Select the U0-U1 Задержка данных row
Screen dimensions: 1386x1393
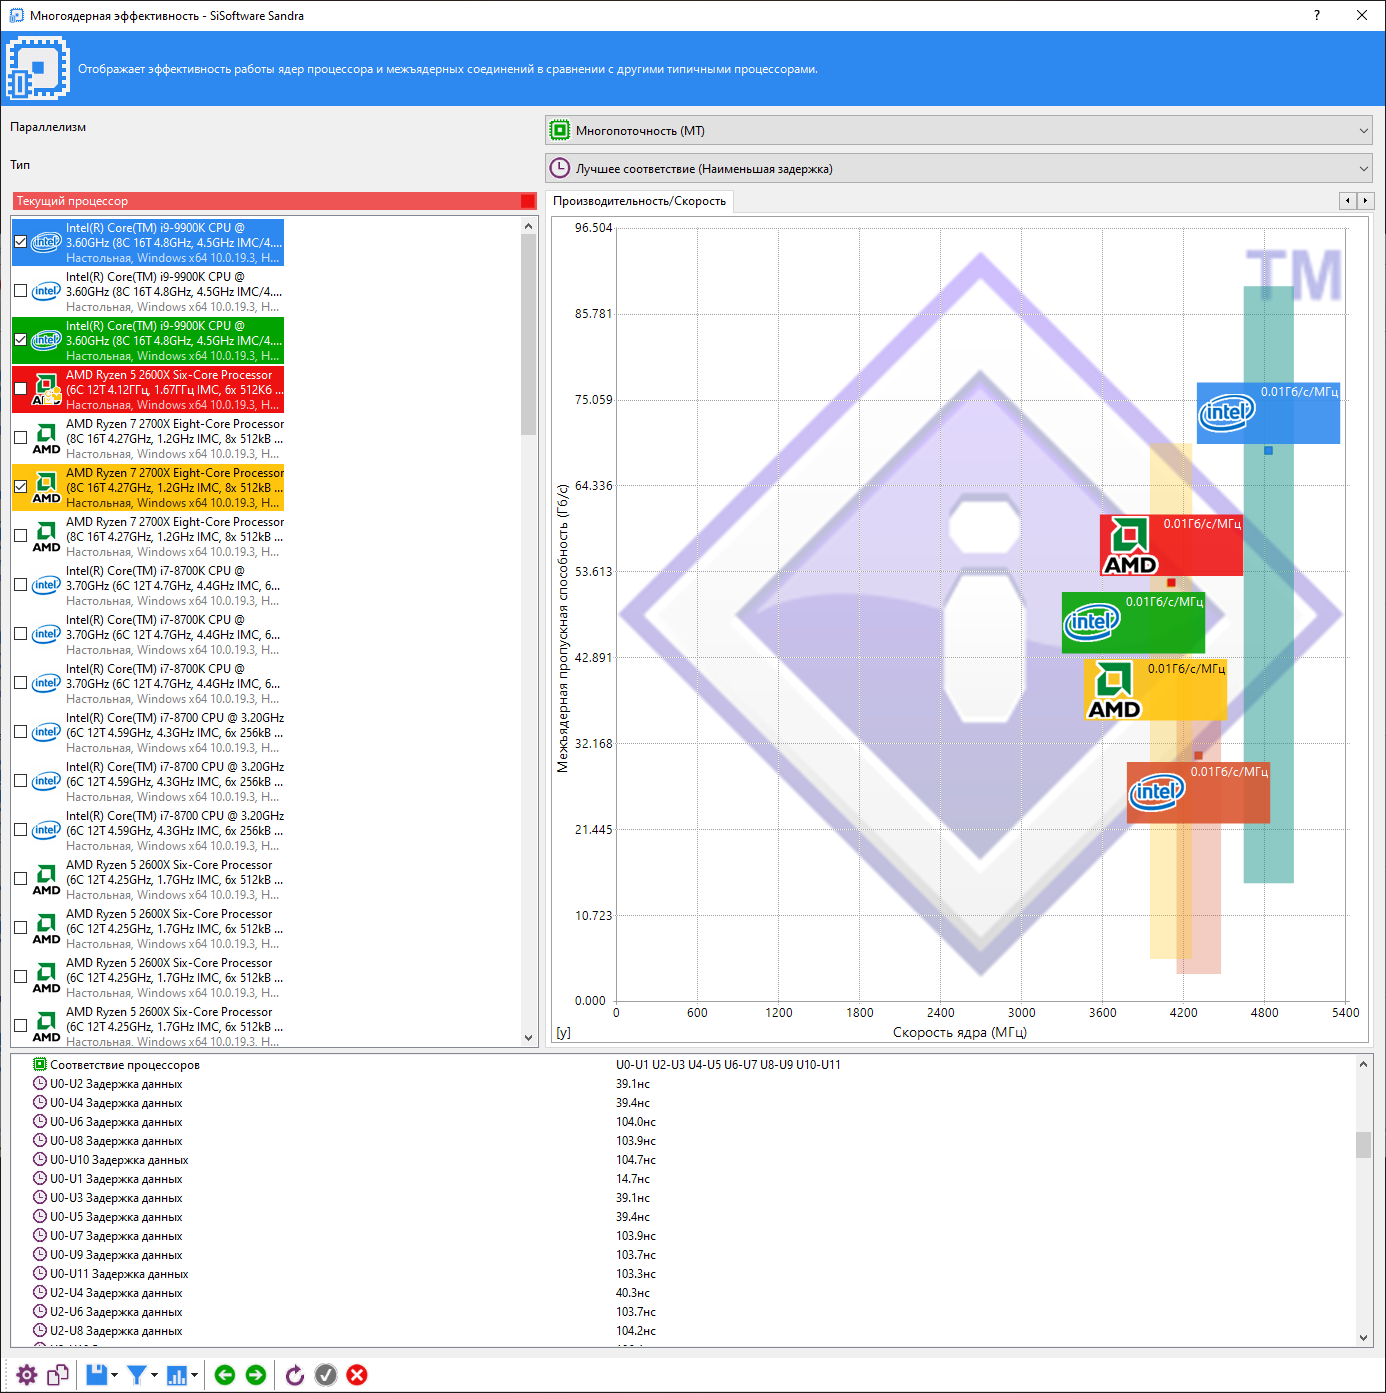[682, 1179]
